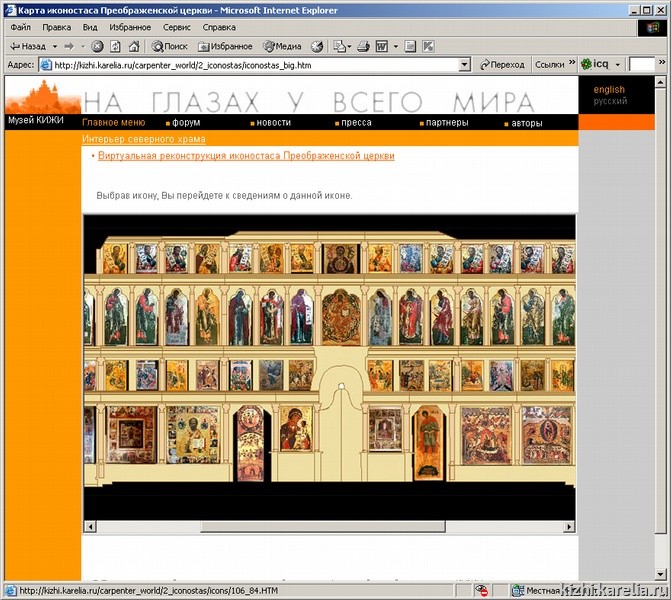
Task: Switch site language to english
Action: (x=608, y=90)
